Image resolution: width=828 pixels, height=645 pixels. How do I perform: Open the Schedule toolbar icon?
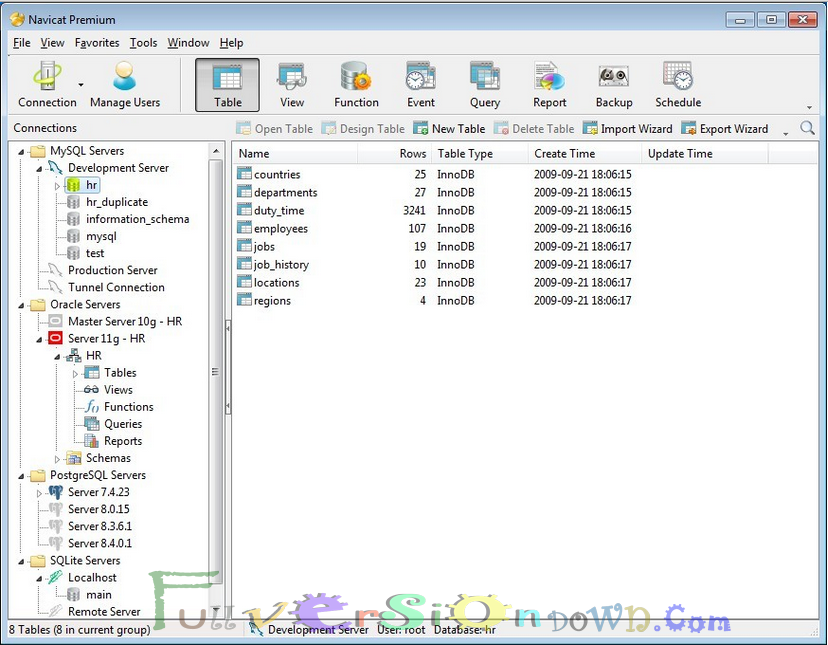pyautogui.click(x=678, y=85)
